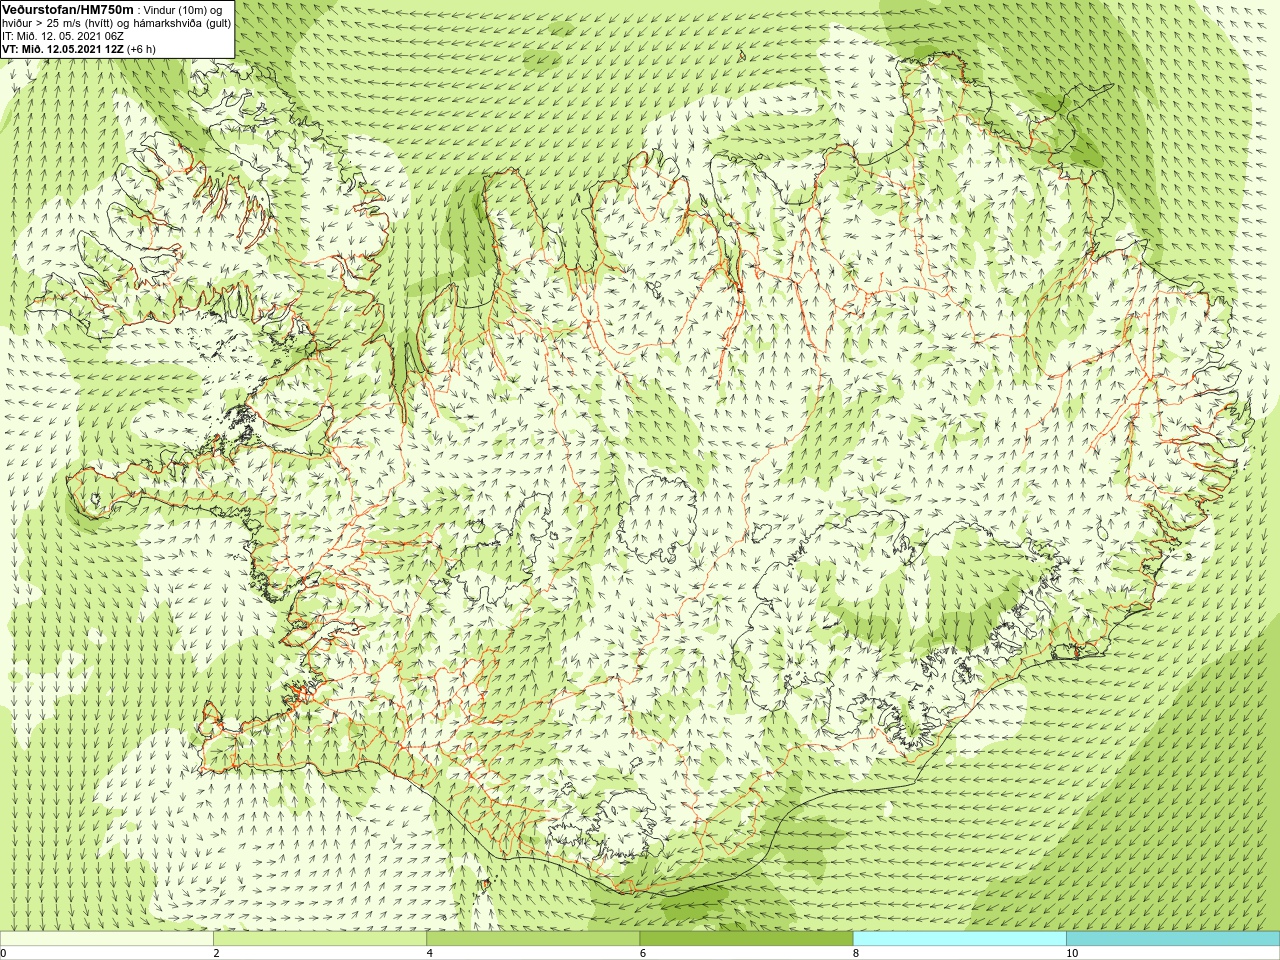
Task: Click the Veðurstofan/HM750m title text
Action: click(x=68, y=9)
